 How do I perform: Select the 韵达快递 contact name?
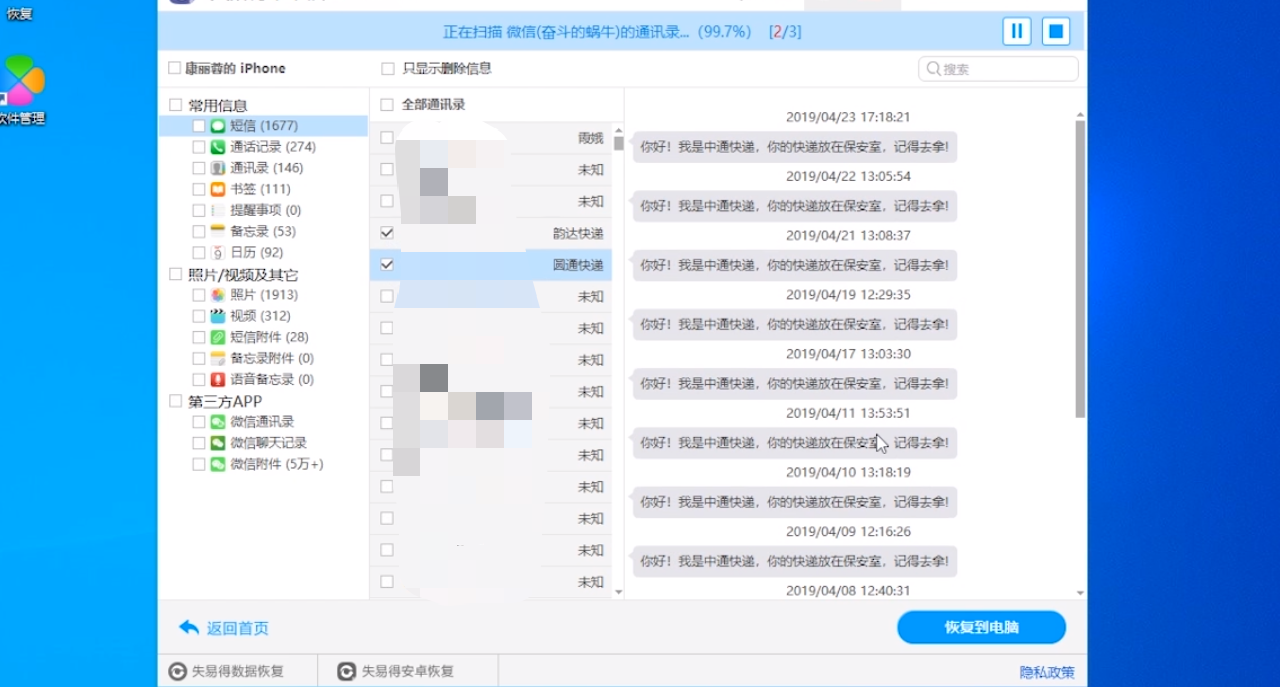[x=578, y=233]
